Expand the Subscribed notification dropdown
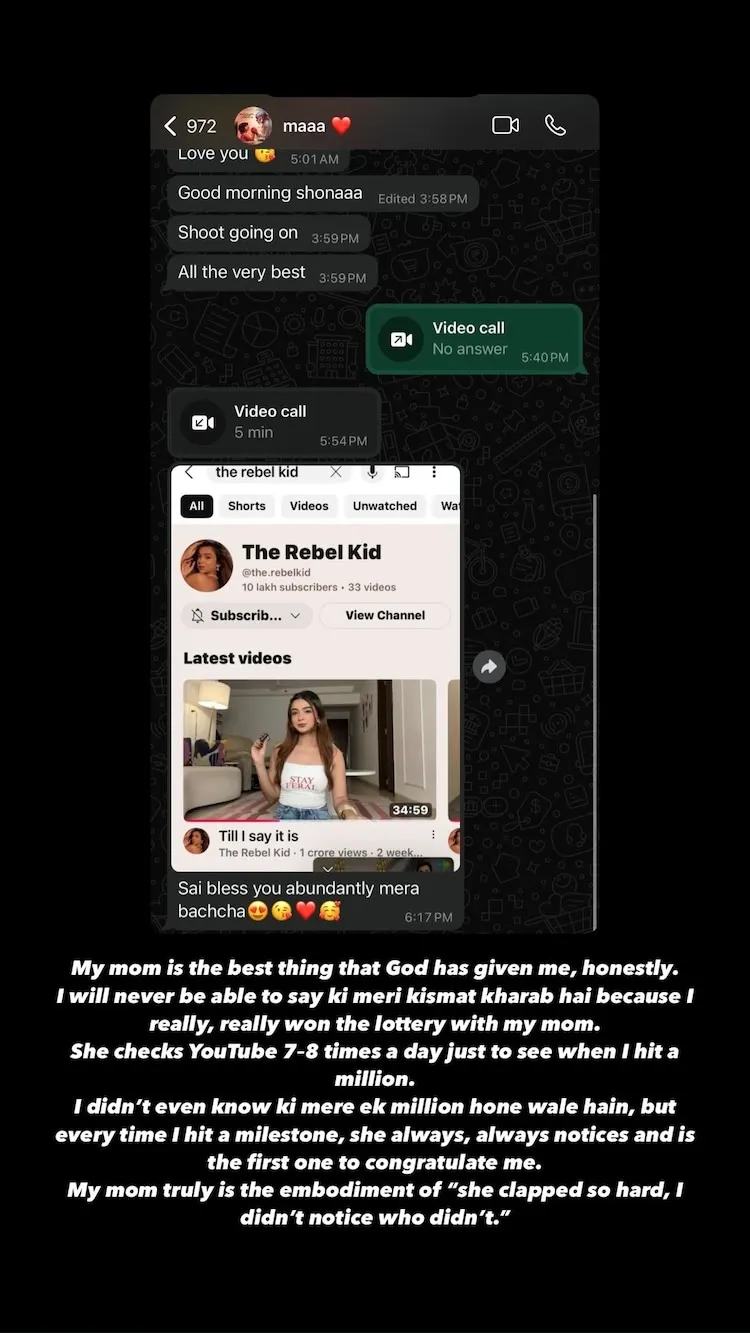The height and width of the screenshot is (1333, 750). tap(247, 616)
